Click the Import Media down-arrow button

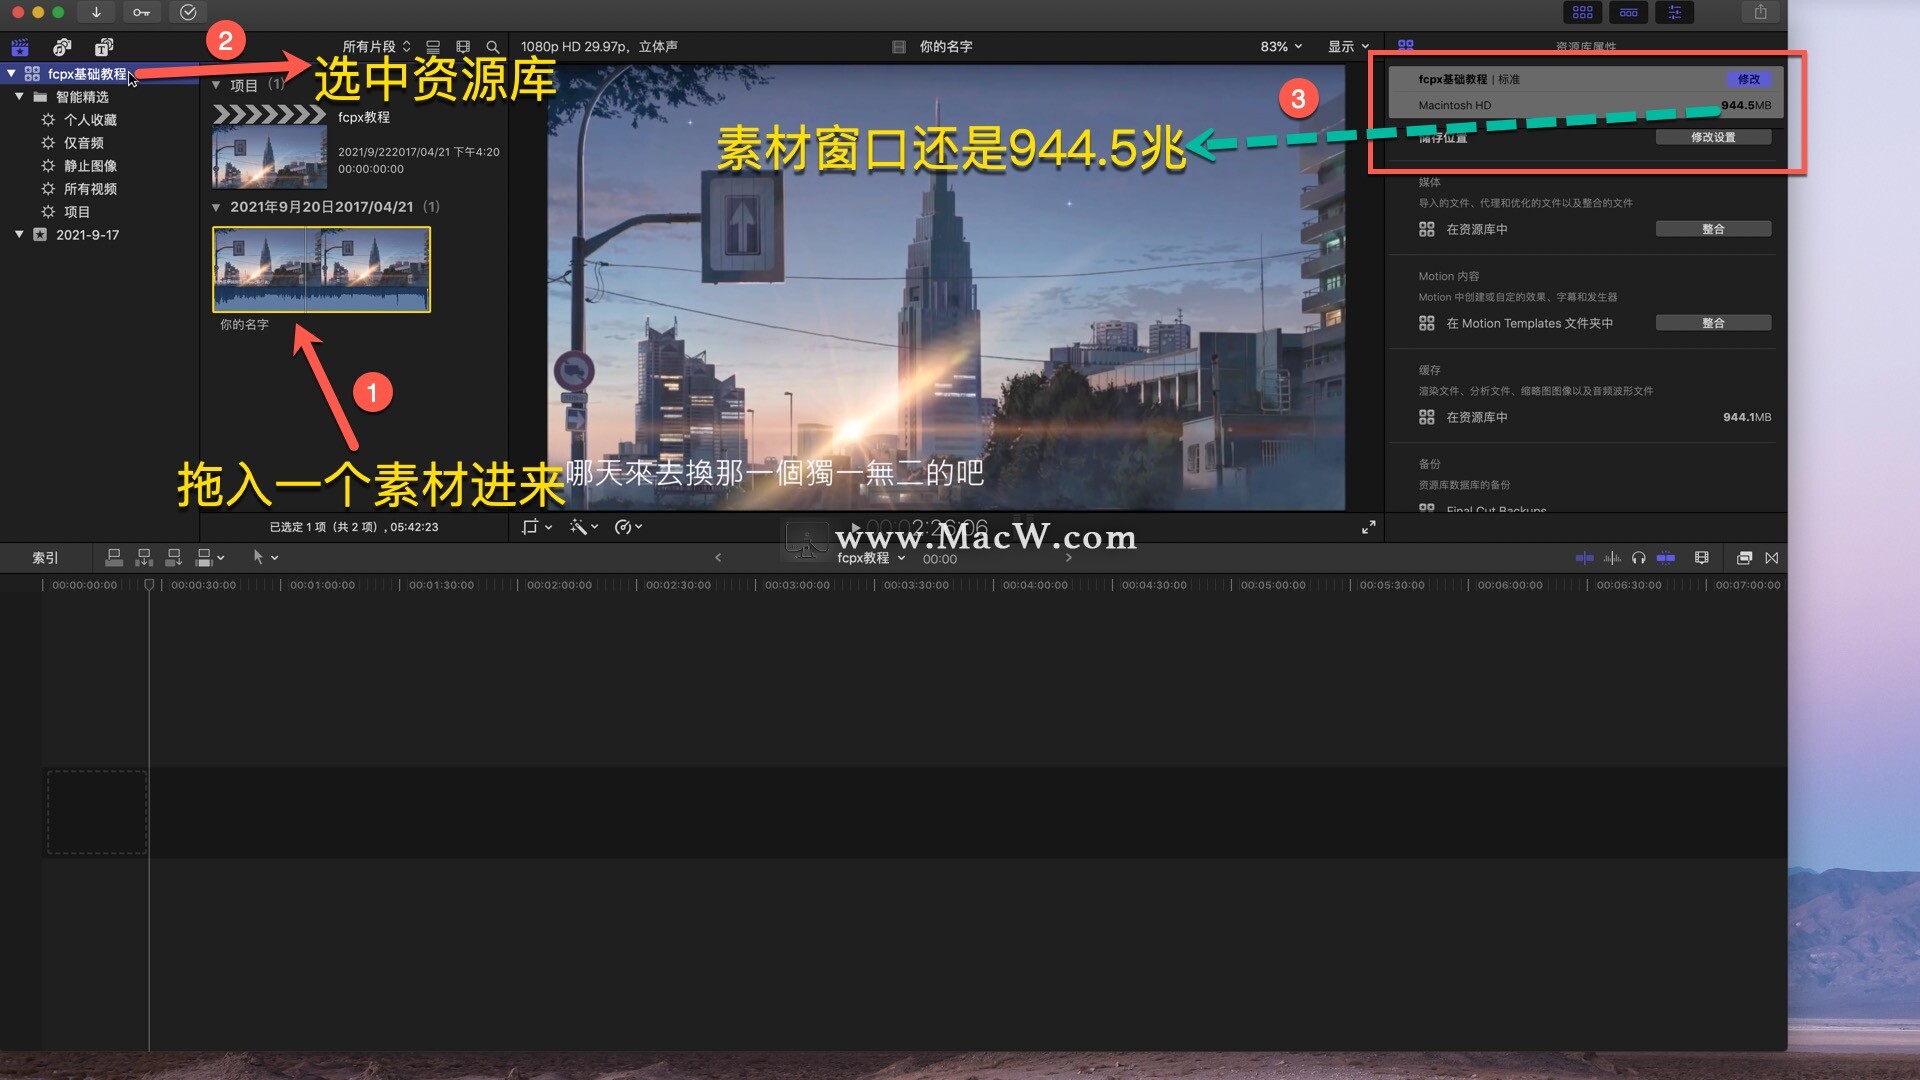click(x=96, y=12)
